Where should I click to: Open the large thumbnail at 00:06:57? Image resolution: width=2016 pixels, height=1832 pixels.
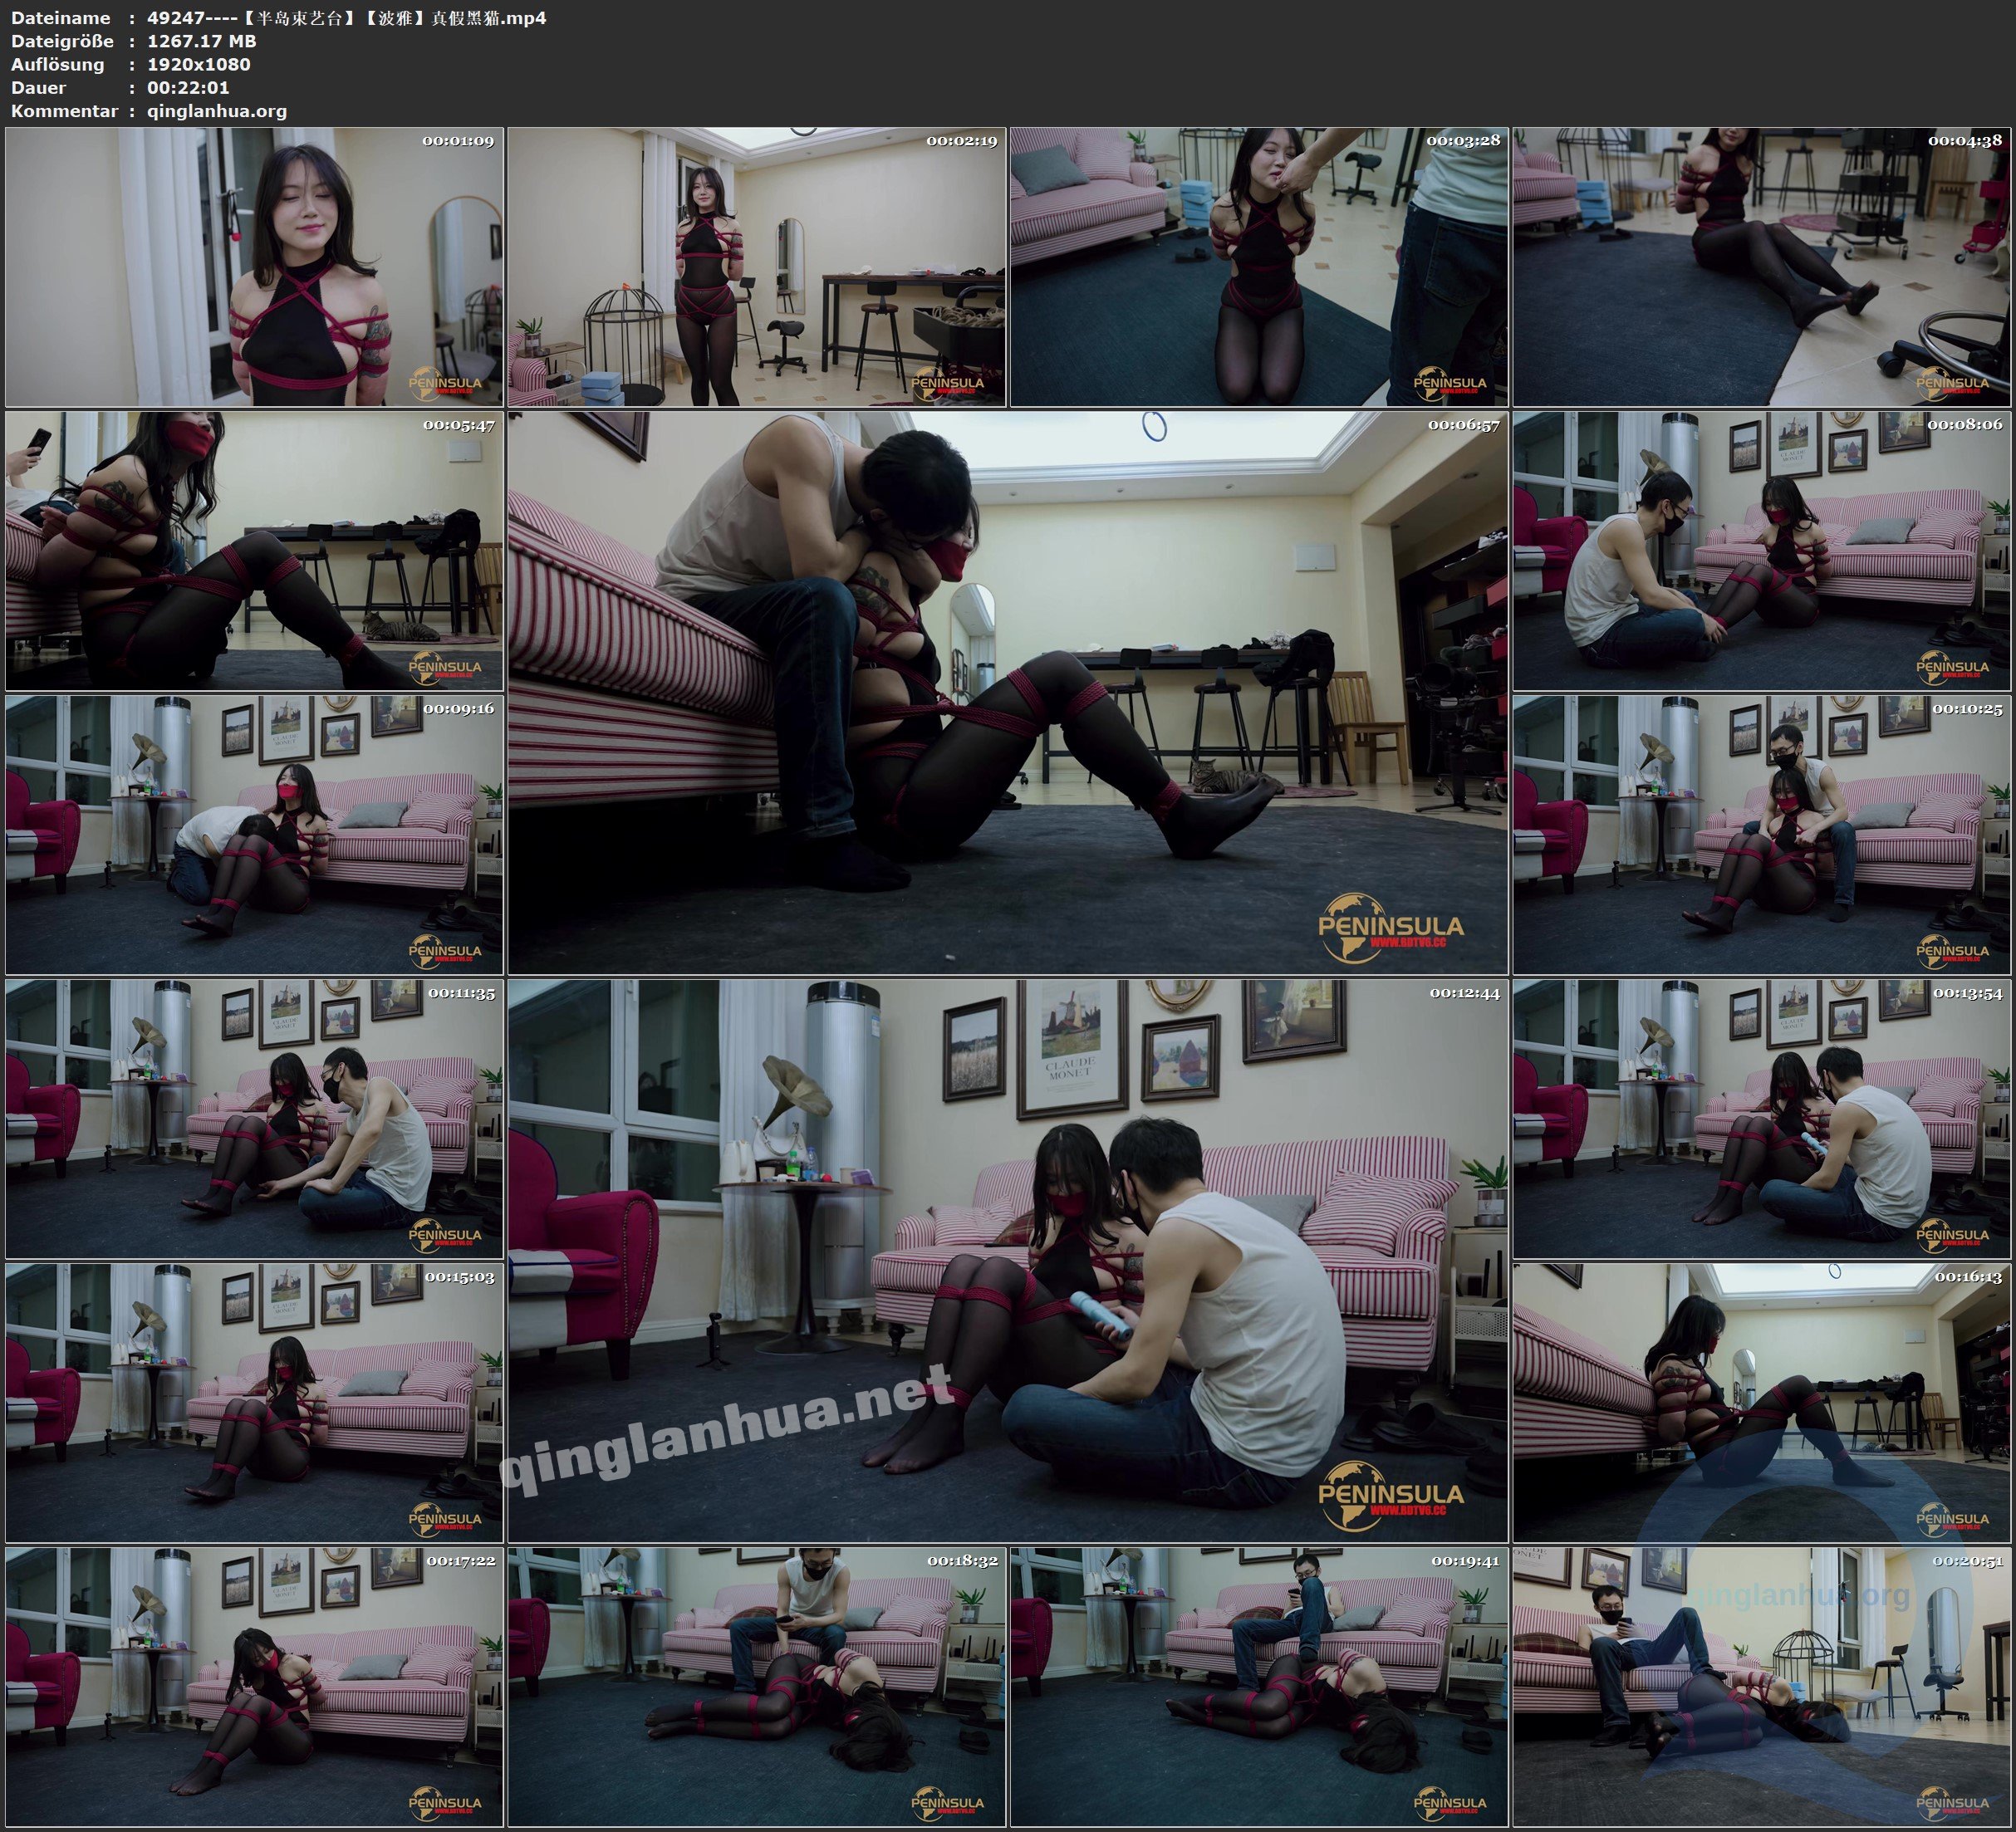coord(1007,692)
